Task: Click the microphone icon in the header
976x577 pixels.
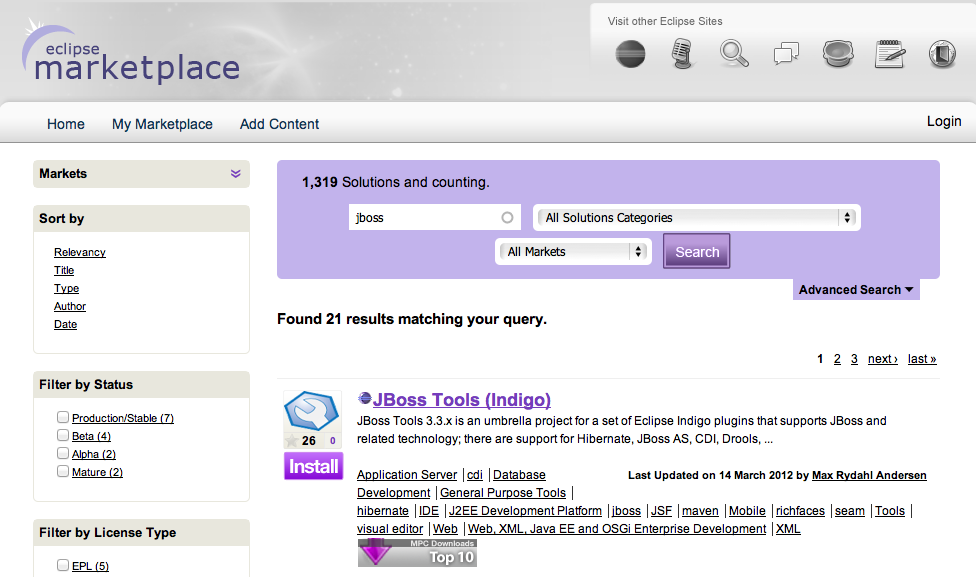Action: pyautogui.click(x=682, y=53)
